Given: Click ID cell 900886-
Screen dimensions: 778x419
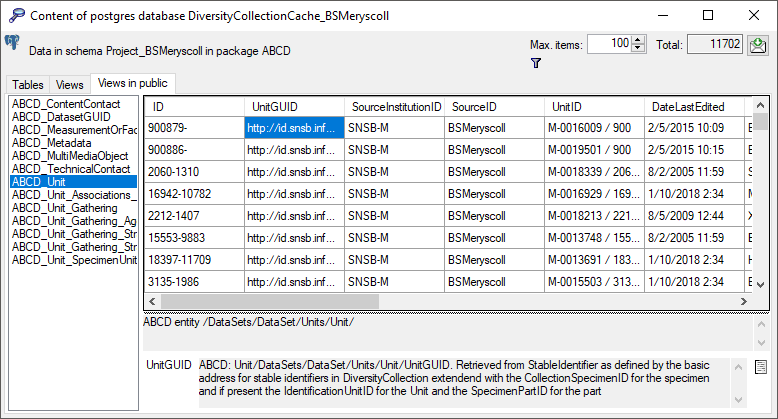Looking at the screenshot, I should click(x=194, y=149).
